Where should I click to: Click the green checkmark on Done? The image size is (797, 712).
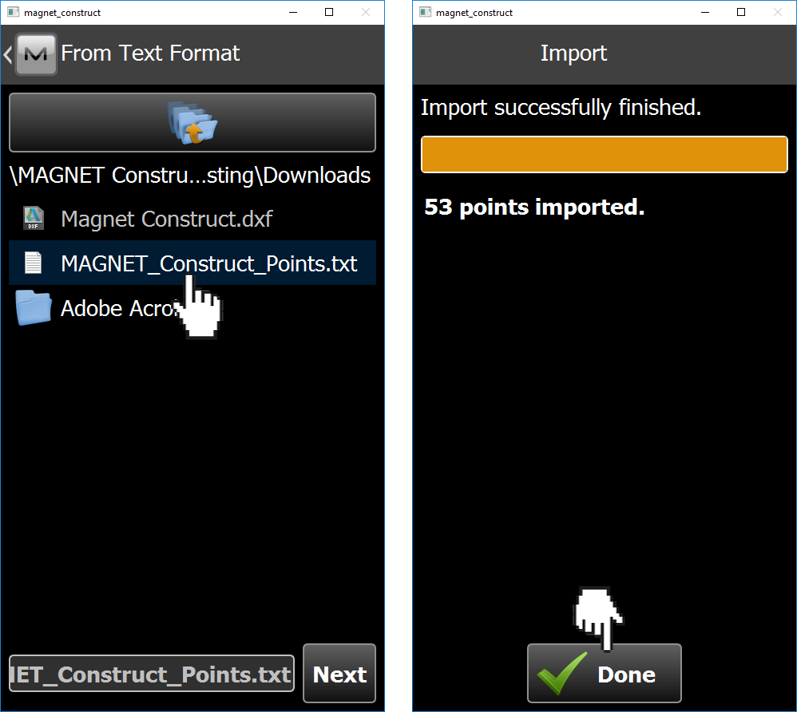click(x=562, y=672)
